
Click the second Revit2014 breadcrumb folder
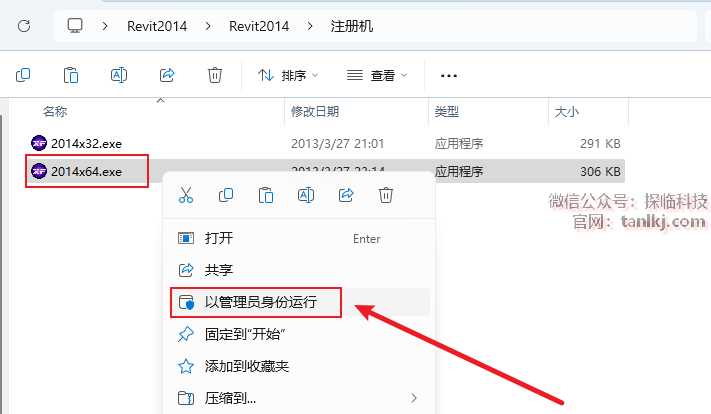(x=259, y=26)
